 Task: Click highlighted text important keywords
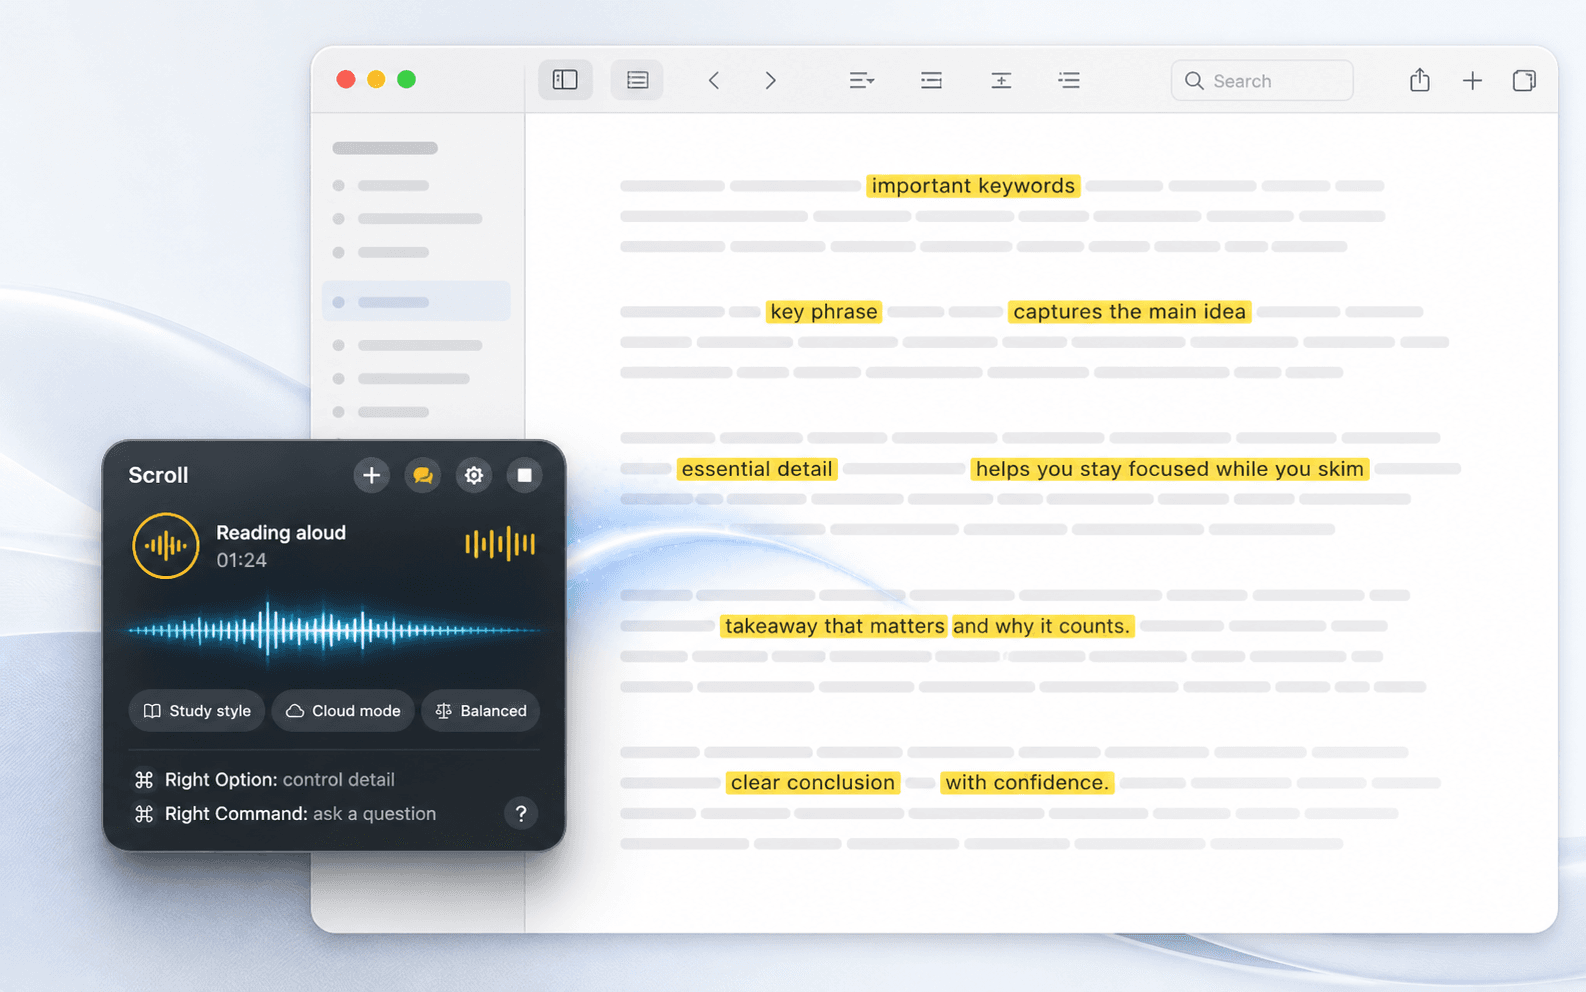point(973,186)
